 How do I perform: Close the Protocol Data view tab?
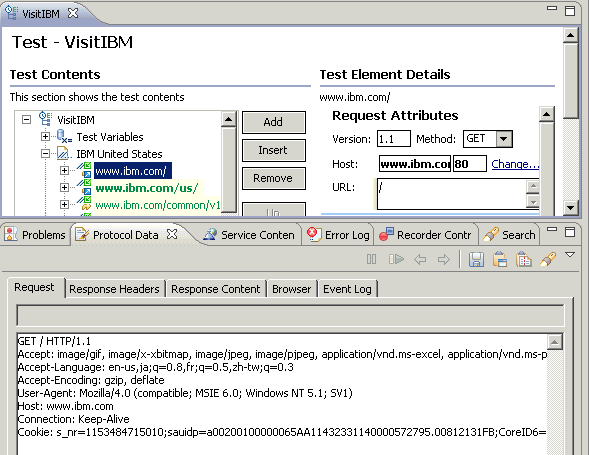tap(172, 234)
